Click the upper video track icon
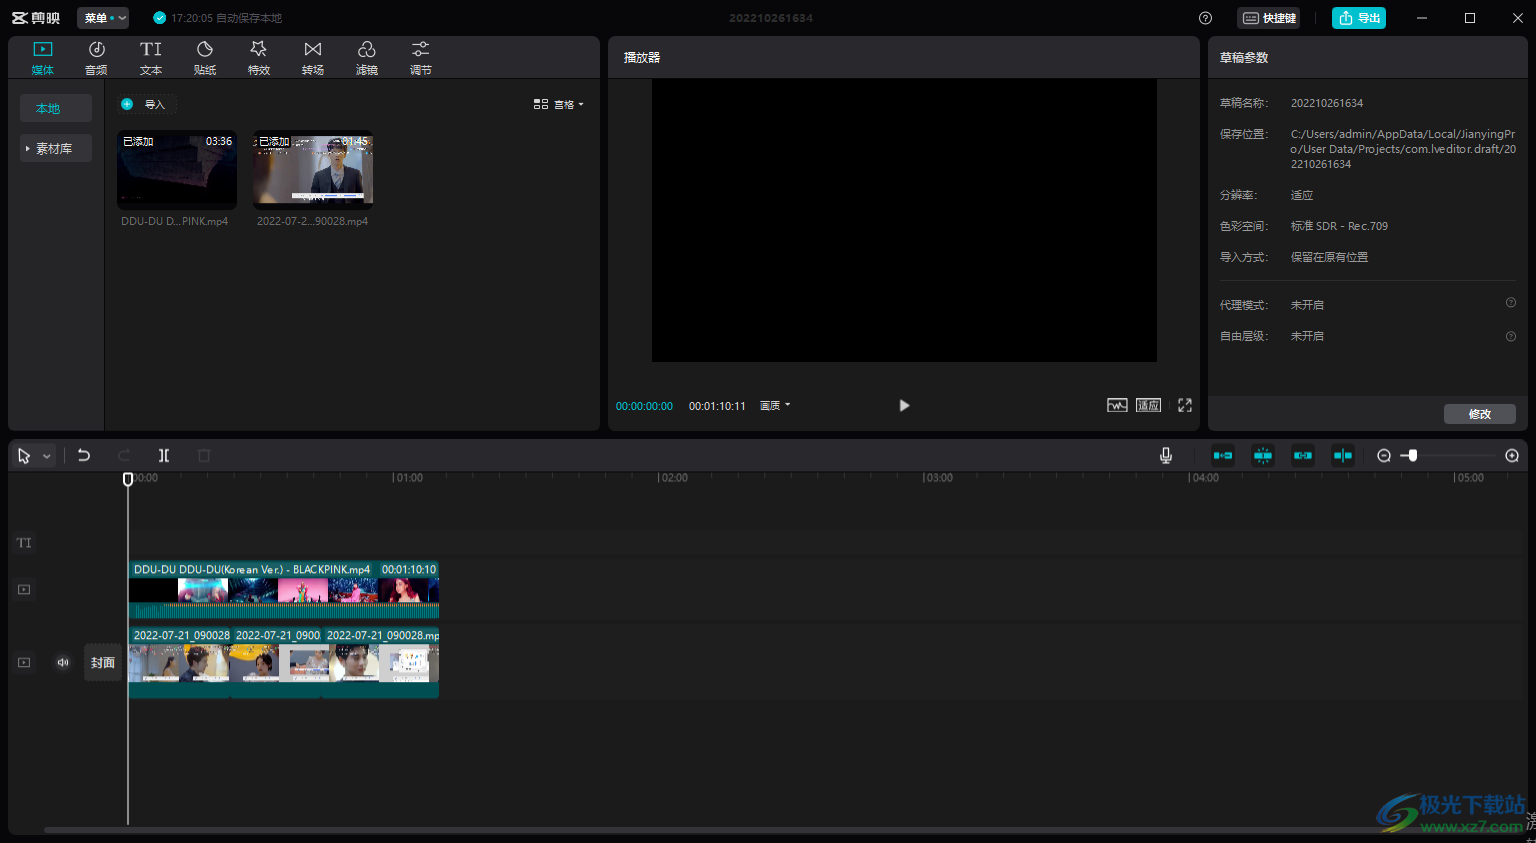 (24, 590)
